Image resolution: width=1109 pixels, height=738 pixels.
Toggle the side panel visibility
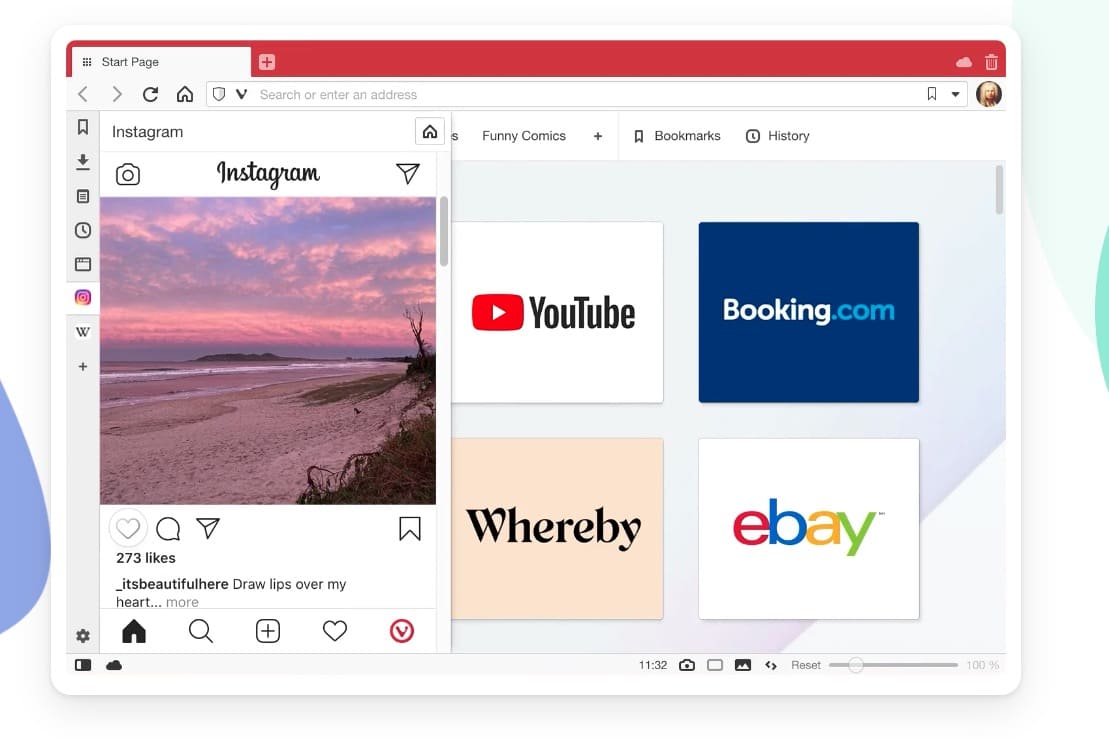(83, 665)
